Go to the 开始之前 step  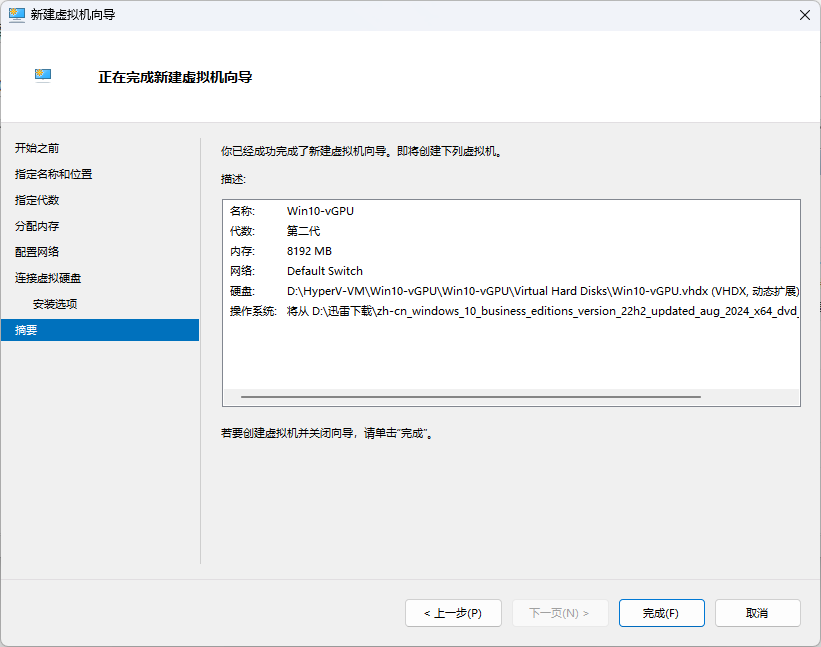pos(37,148)
